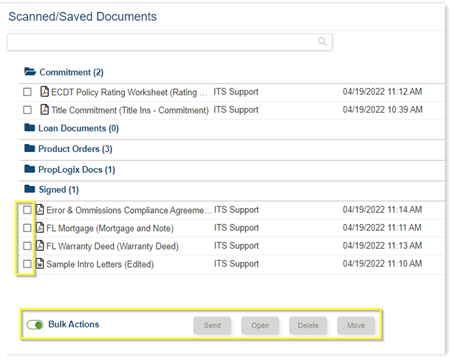Click the 04/19/2022 11:14 AM timestamp
453x360 pixels.
382,210
